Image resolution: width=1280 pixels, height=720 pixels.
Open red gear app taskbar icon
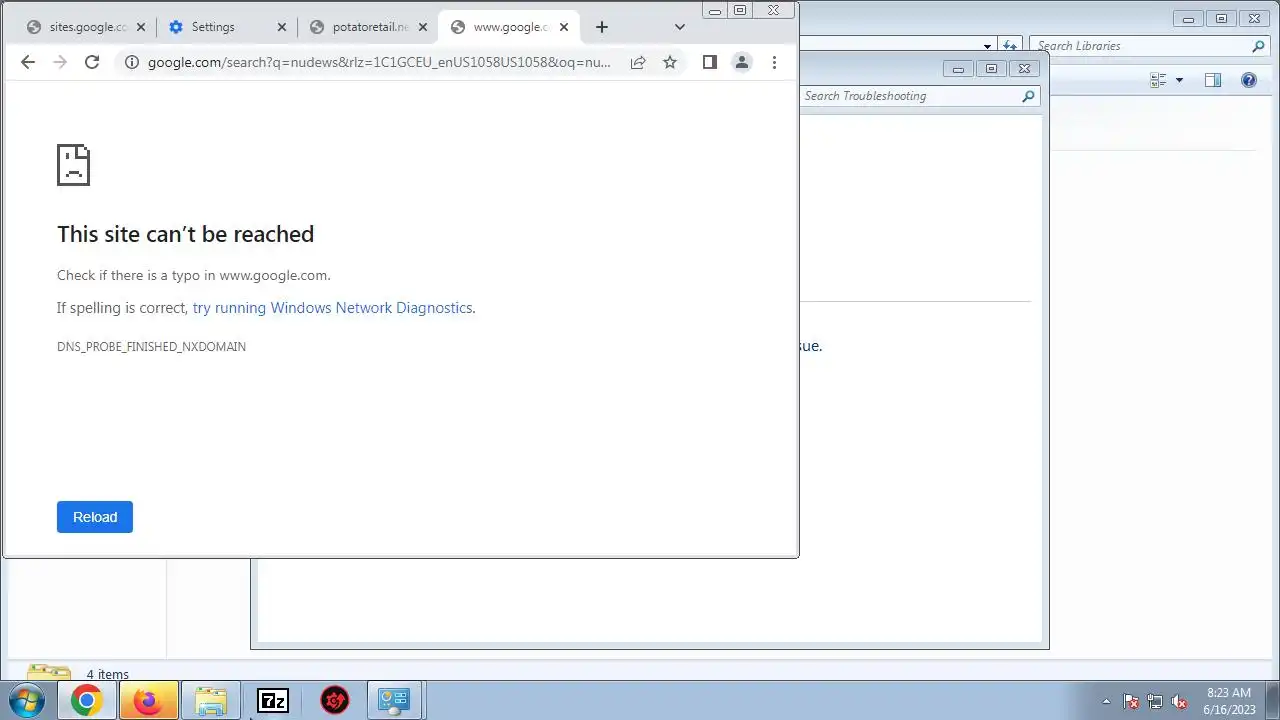click(x=334, y=701)
